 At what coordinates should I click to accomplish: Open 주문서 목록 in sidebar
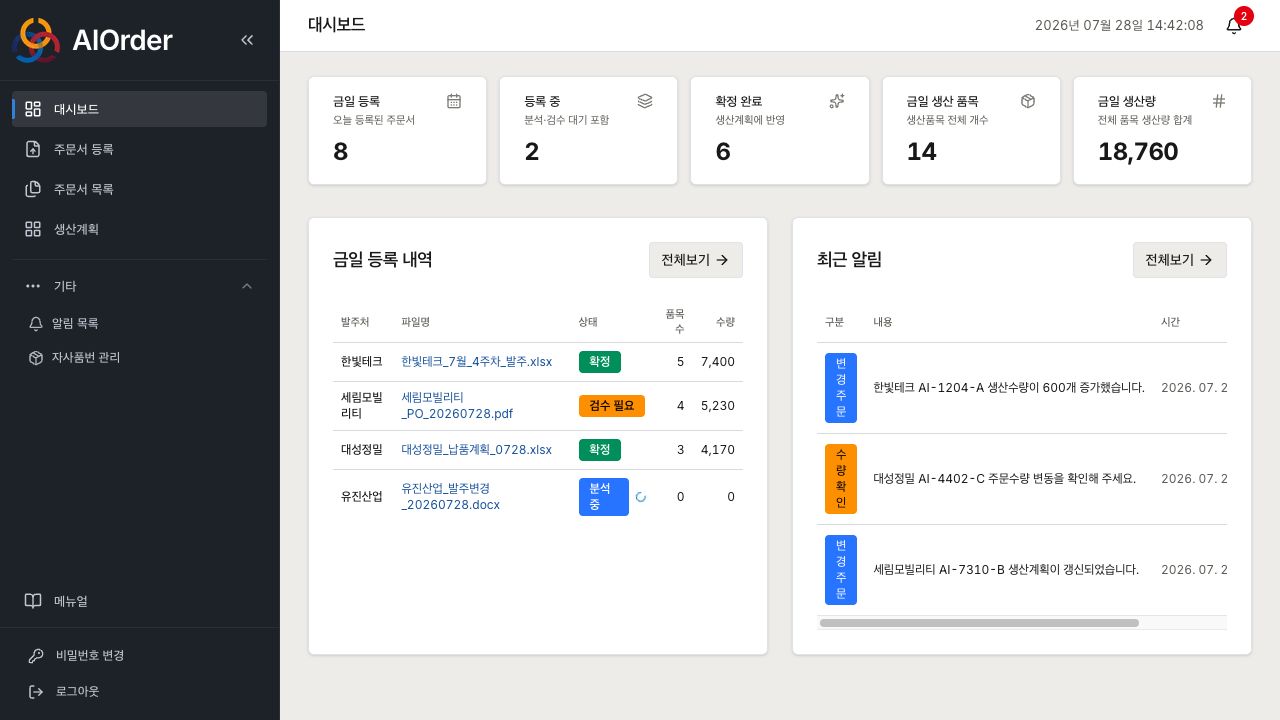pyautogui.click(x=139, y=189)
